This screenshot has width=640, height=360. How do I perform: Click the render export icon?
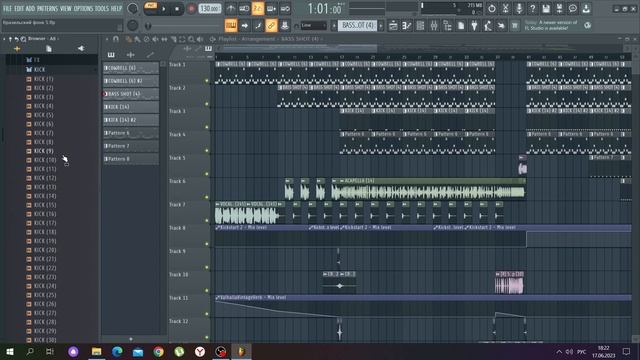[x=559, y=9]
